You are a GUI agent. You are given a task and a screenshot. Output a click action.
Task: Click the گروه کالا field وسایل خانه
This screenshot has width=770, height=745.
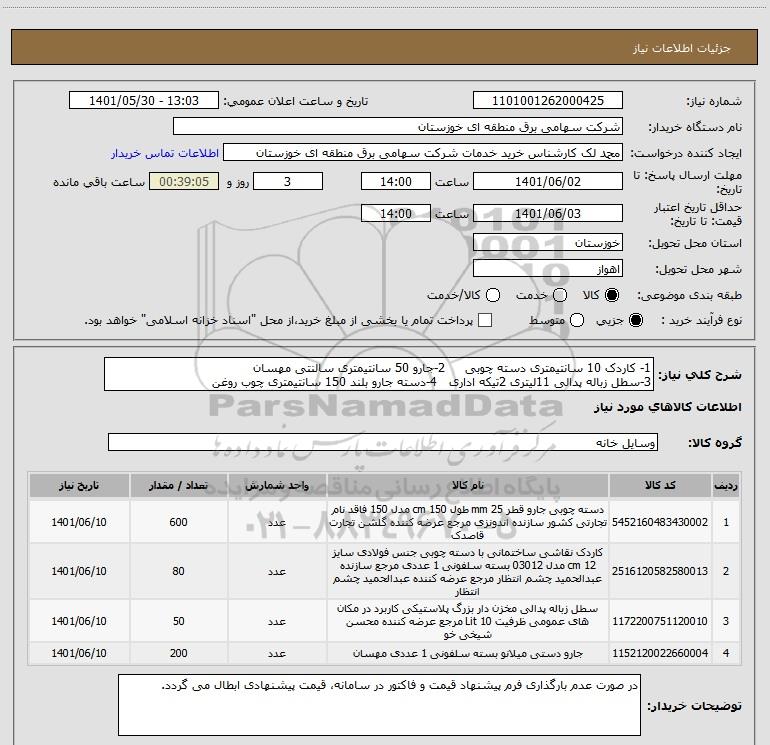point(381,442)
